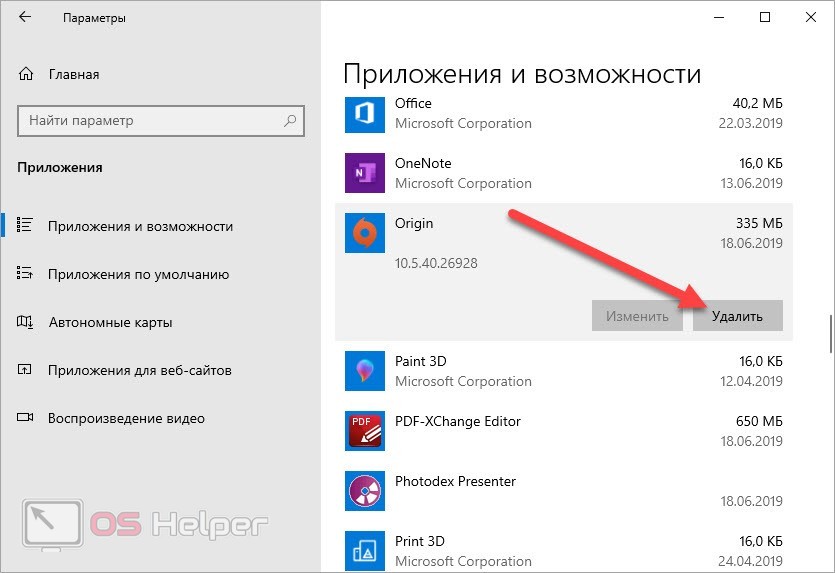
Task: Open Приложения и возможности section
Action: tap(141, 227)
